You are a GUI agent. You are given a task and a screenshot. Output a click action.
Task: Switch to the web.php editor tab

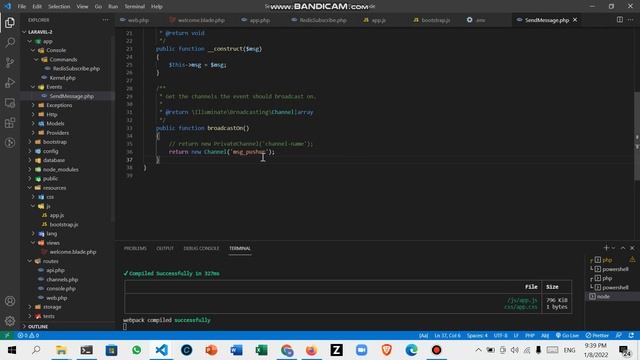[x=139, y=20]
